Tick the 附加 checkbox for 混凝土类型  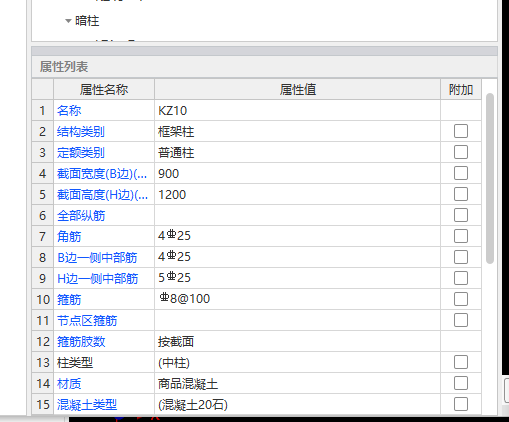coord(461,404)
